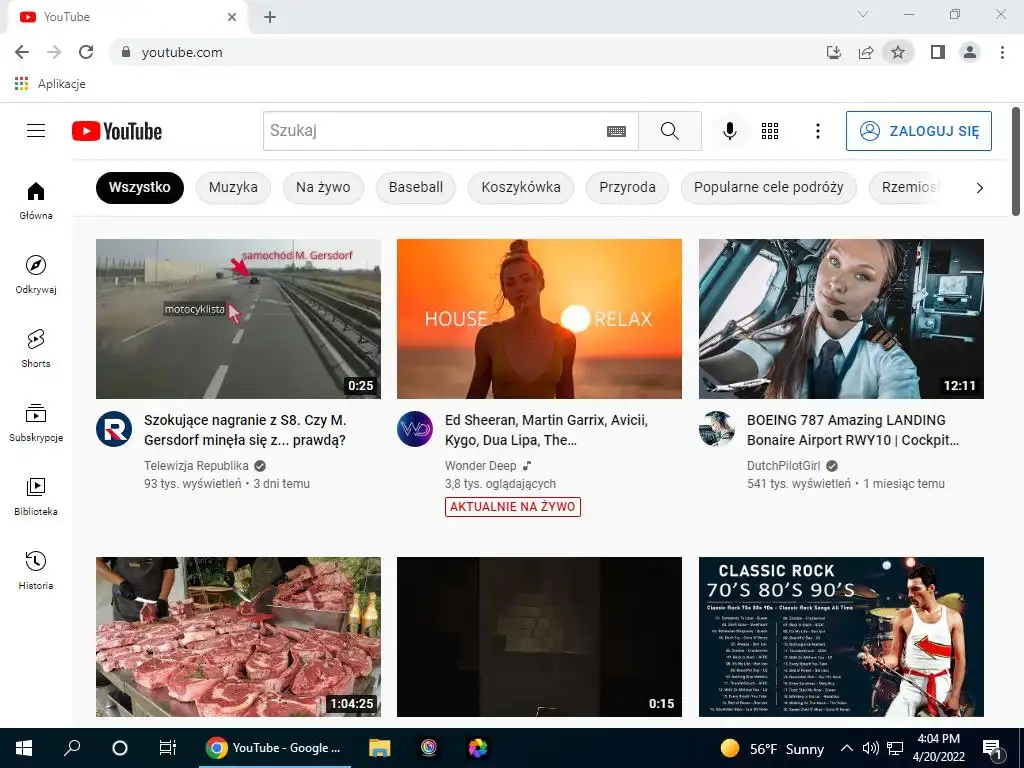Screen dimensions: 1024x768
Task: Open Chrome three-dot menu
Action: 1002,52
